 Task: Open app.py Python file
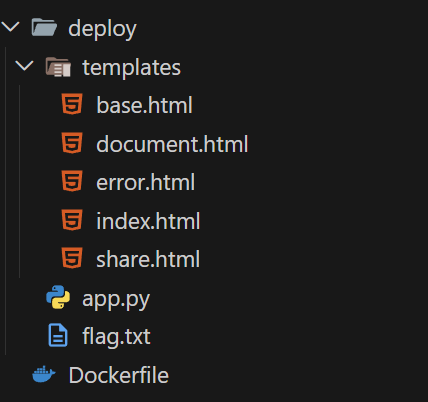[116, 300]
